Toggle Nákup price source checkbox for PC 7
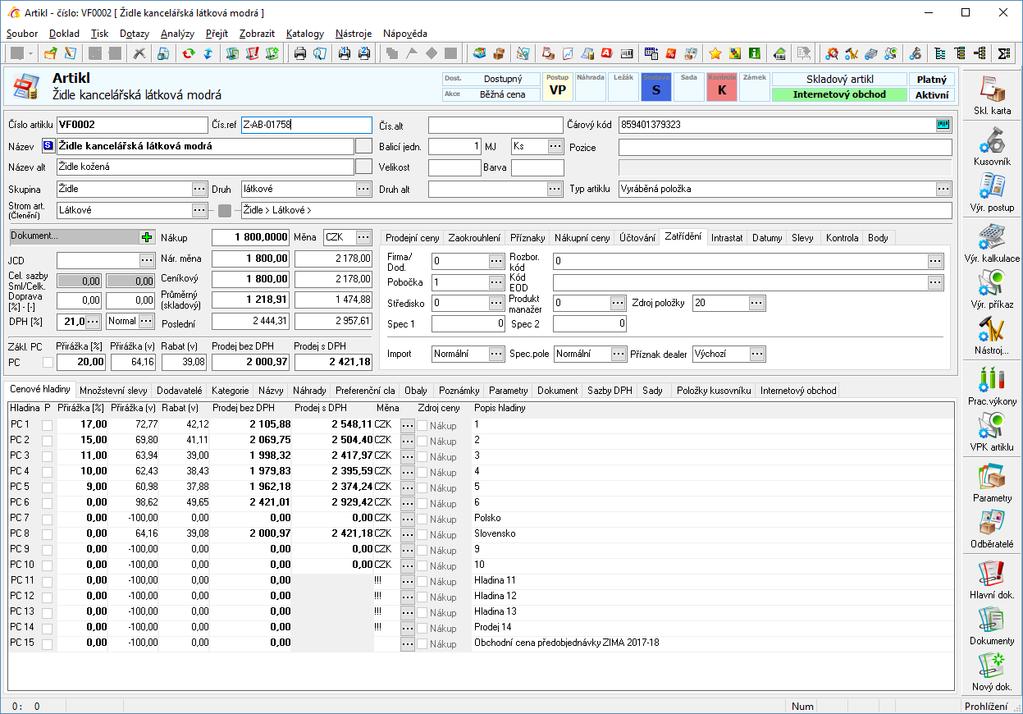Viewport: 1023px width, 714px height. (x=423, y=519)
